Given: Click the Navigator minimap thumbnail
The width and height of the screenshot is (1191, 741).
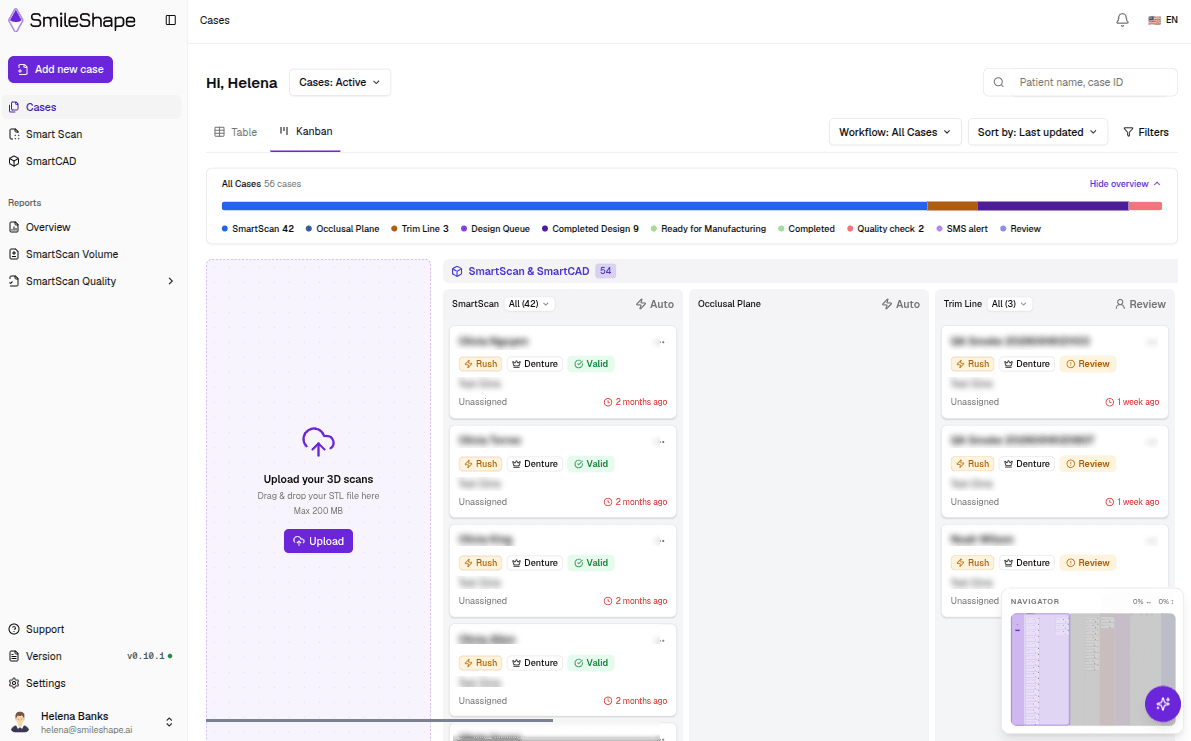Looking at the screenshot, I should click(1093, 669).
